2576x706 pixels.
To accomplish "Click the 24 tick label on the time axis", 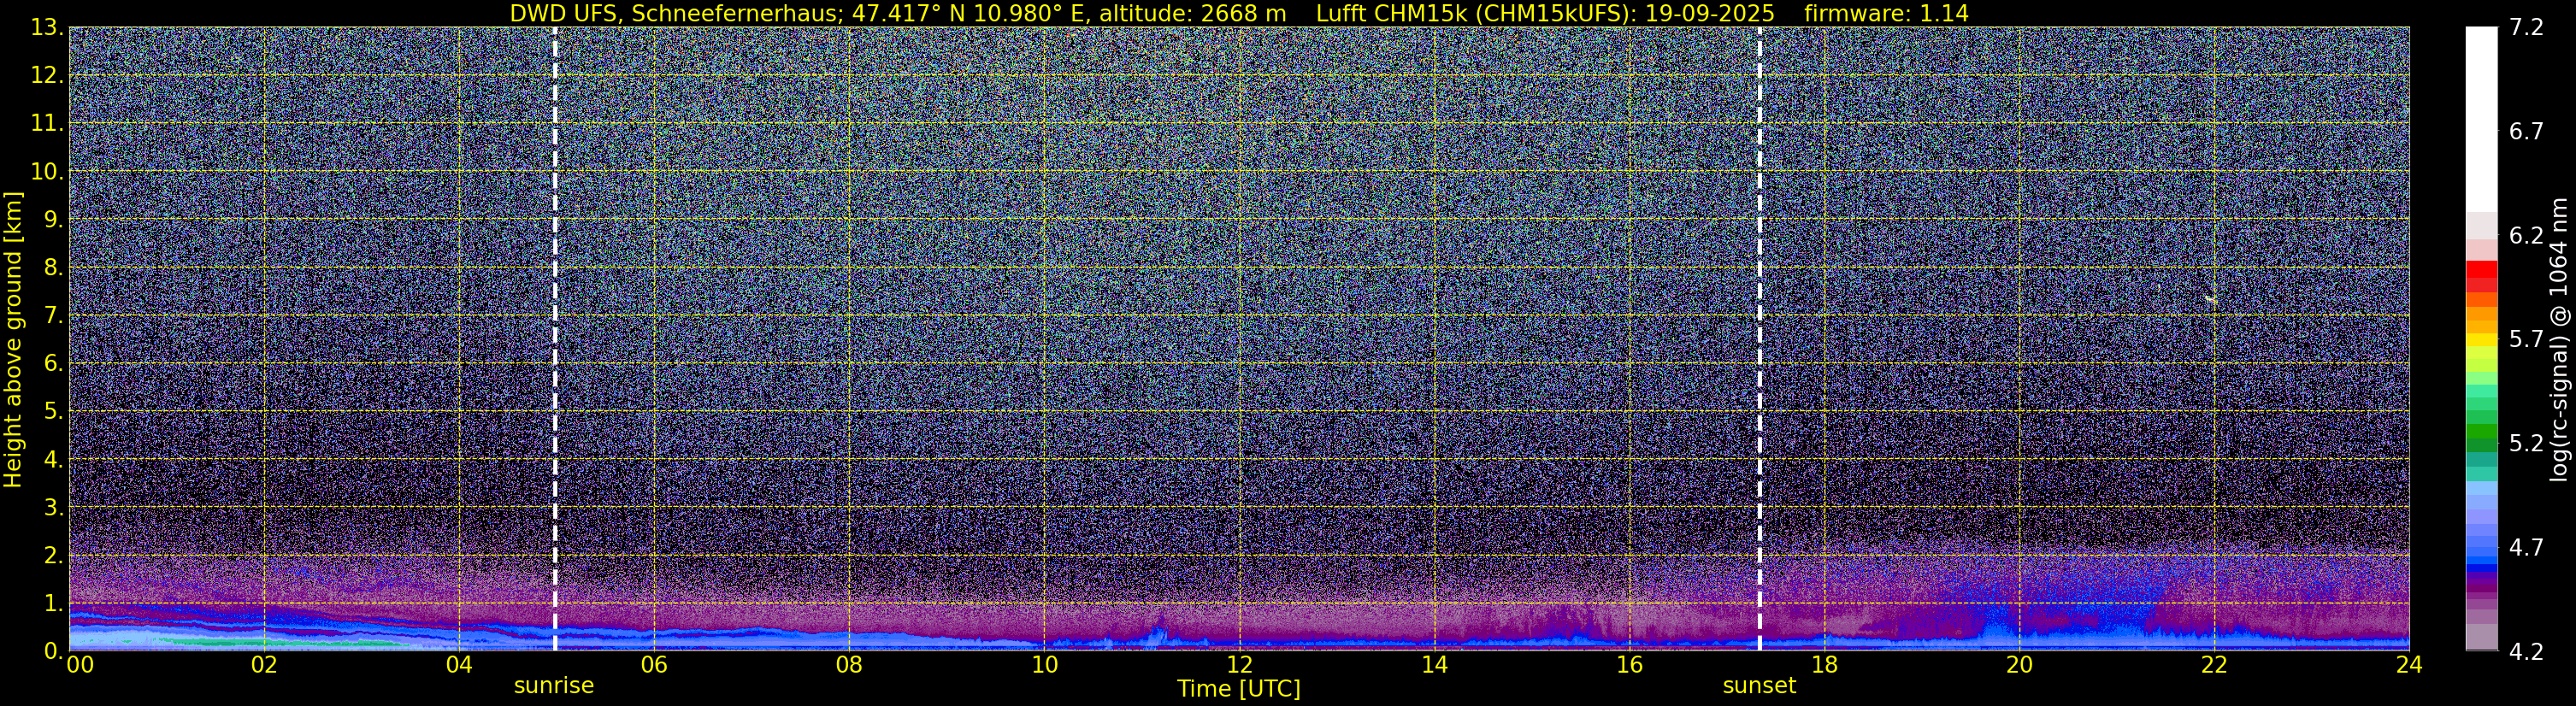I will 2409,666.
